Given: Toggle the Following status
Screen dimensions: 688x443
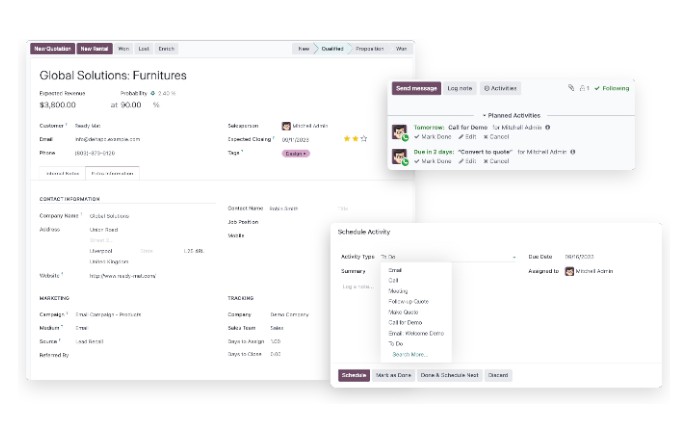Looking at the screenshot, I should point(611,88).
